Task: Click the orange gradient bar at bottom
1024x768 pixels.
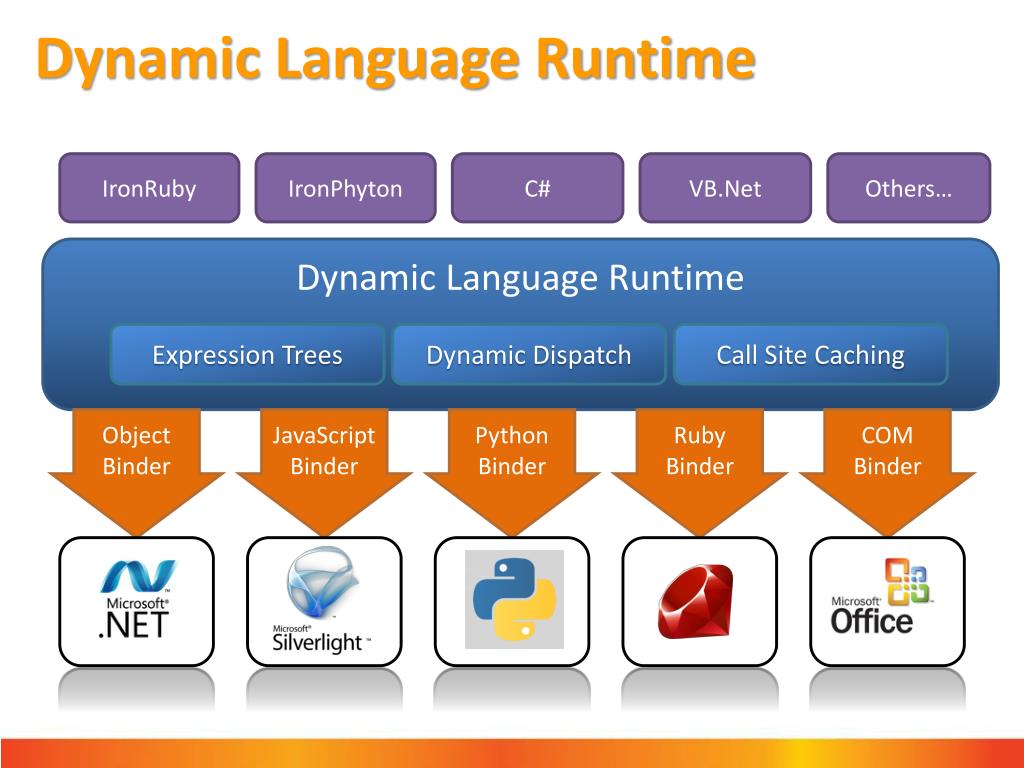Action: [512, 745]
